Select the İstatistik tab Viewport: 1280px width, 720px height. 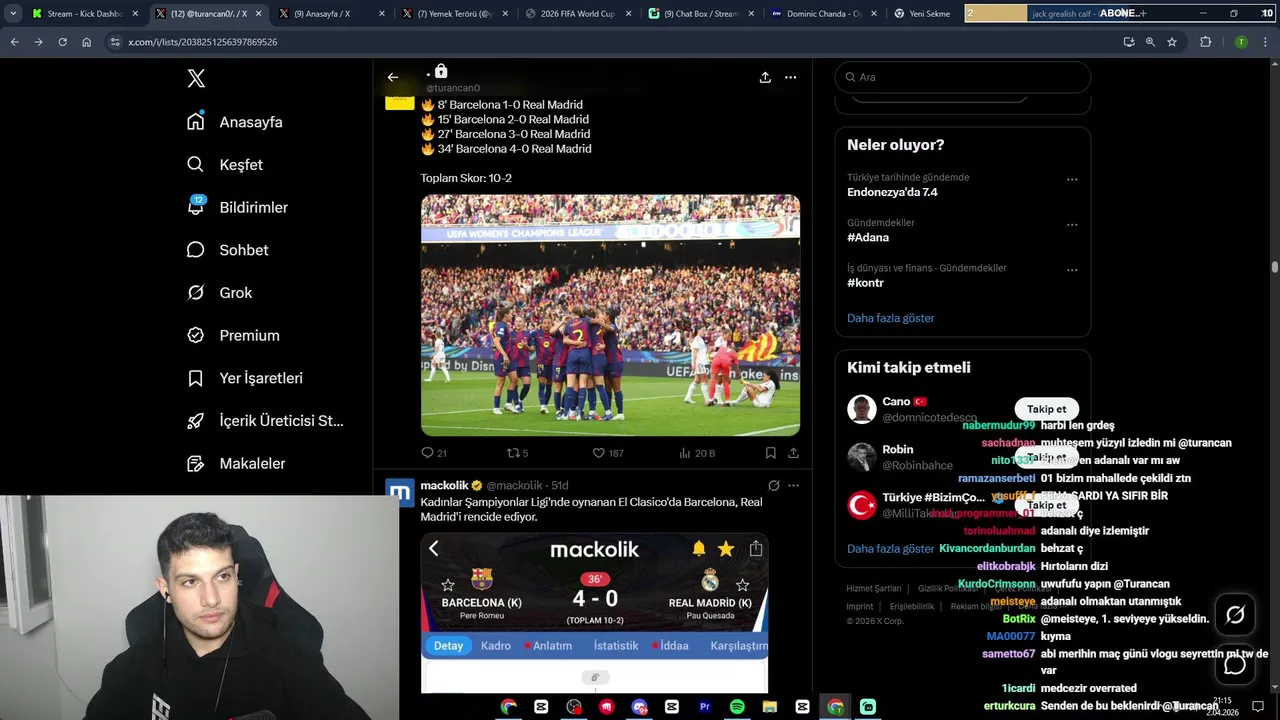[x=616, y=646]
